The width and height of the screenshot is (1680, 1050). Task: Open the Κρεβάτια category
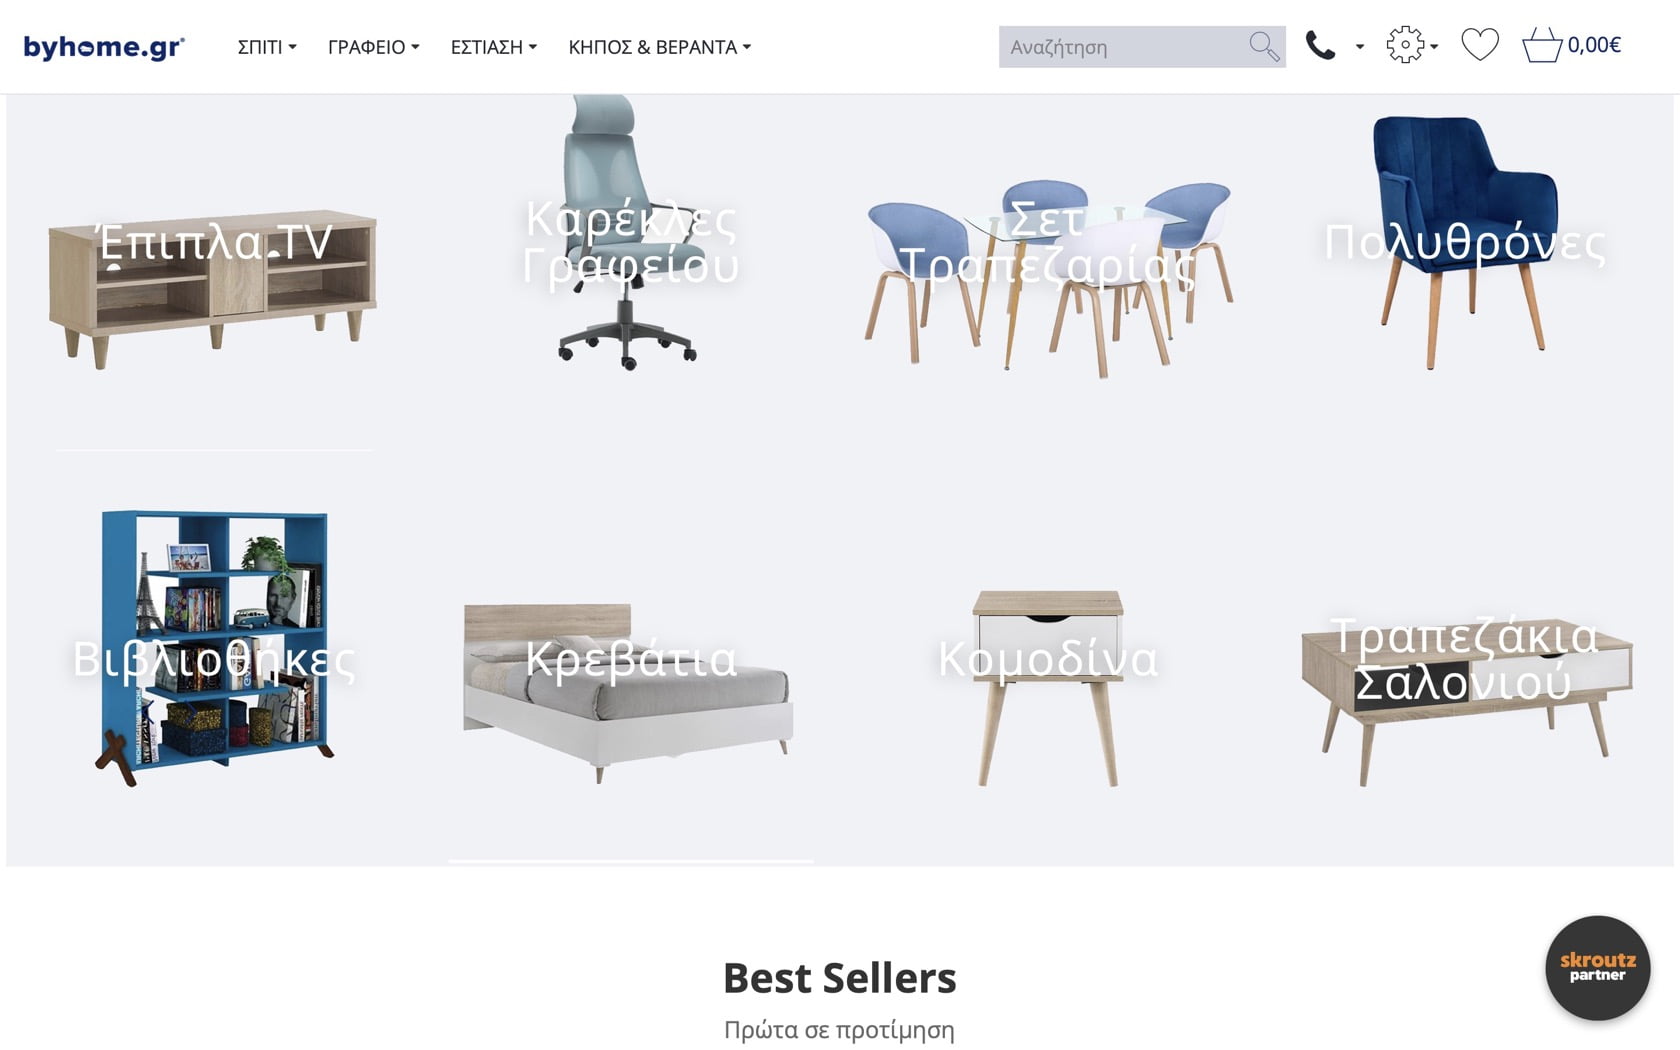(630, 659)
